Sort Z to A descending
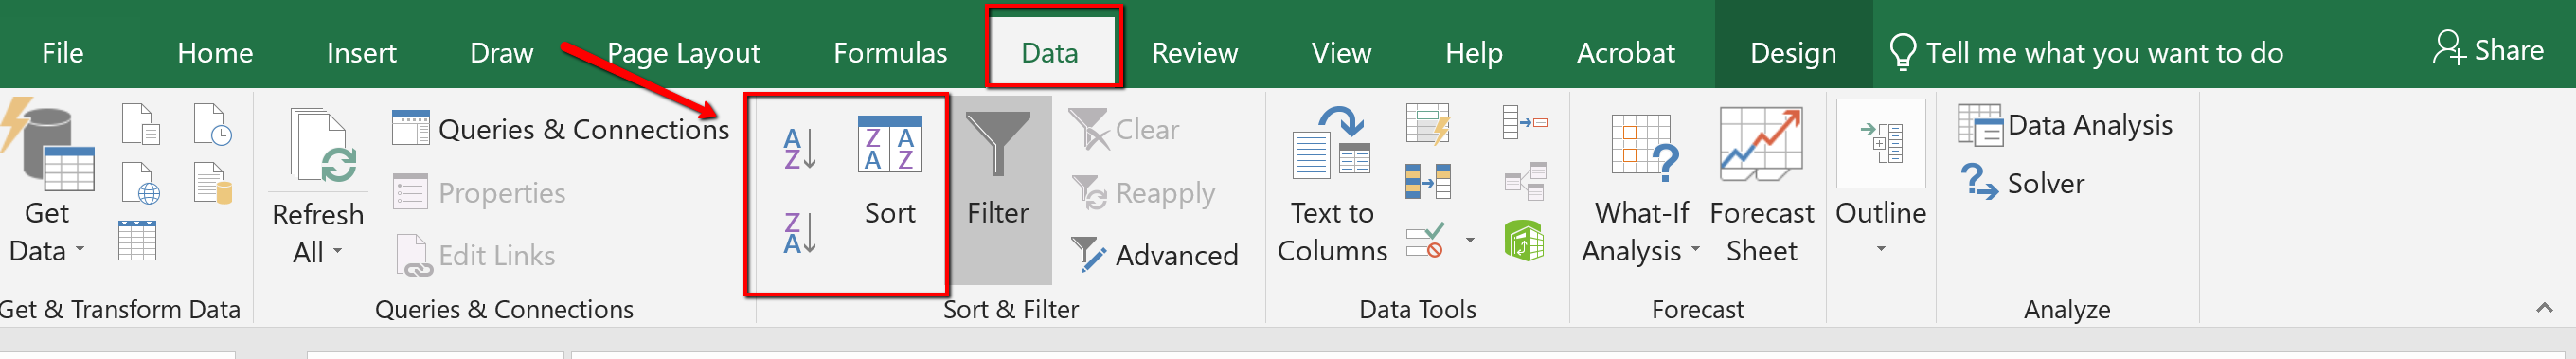2576x359 pixels. [800, 233]
